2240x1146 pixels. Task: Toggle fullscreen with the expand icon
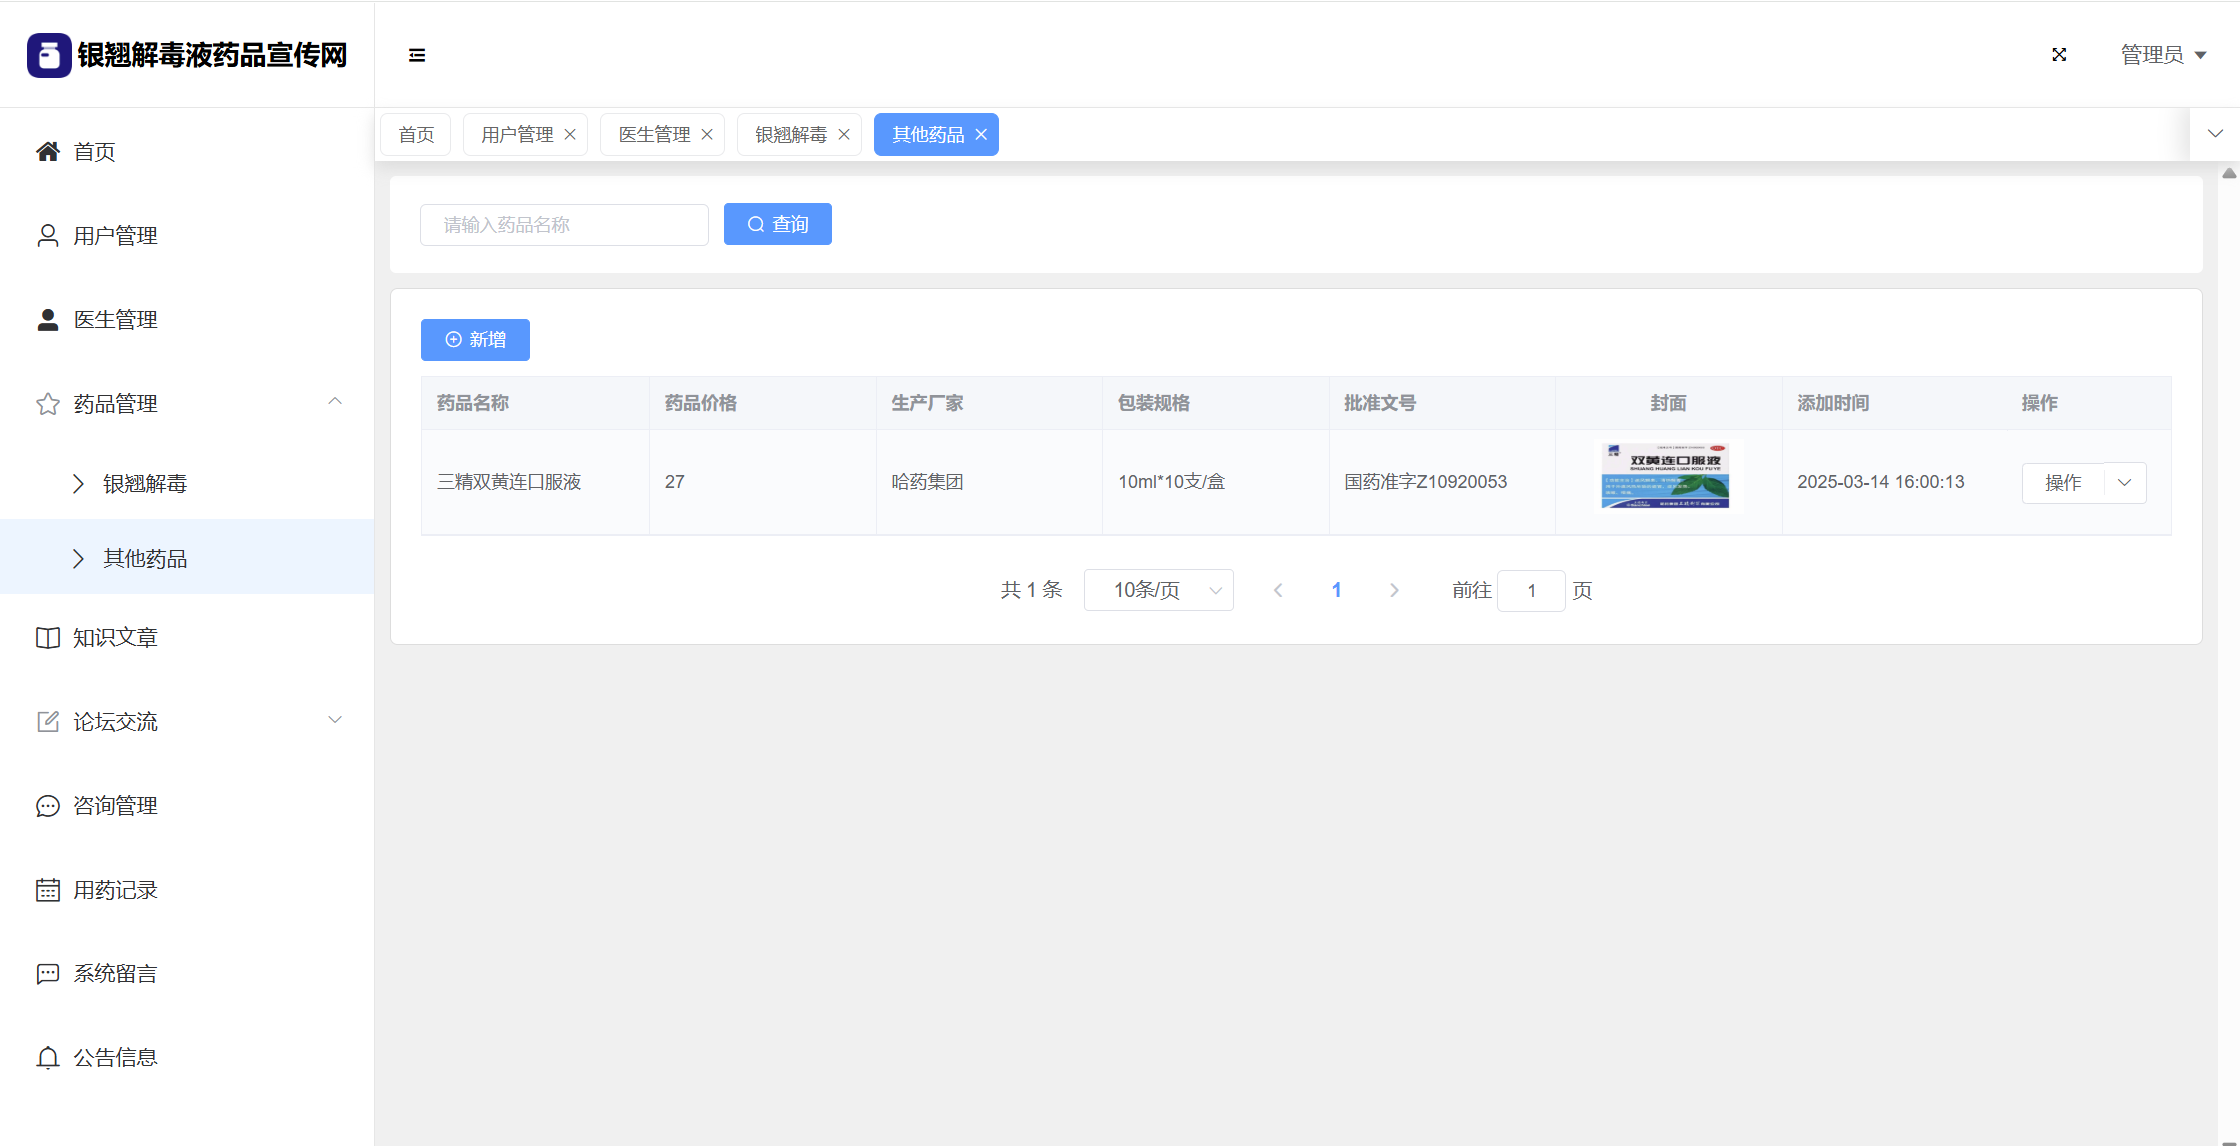tap(2059, 55)
